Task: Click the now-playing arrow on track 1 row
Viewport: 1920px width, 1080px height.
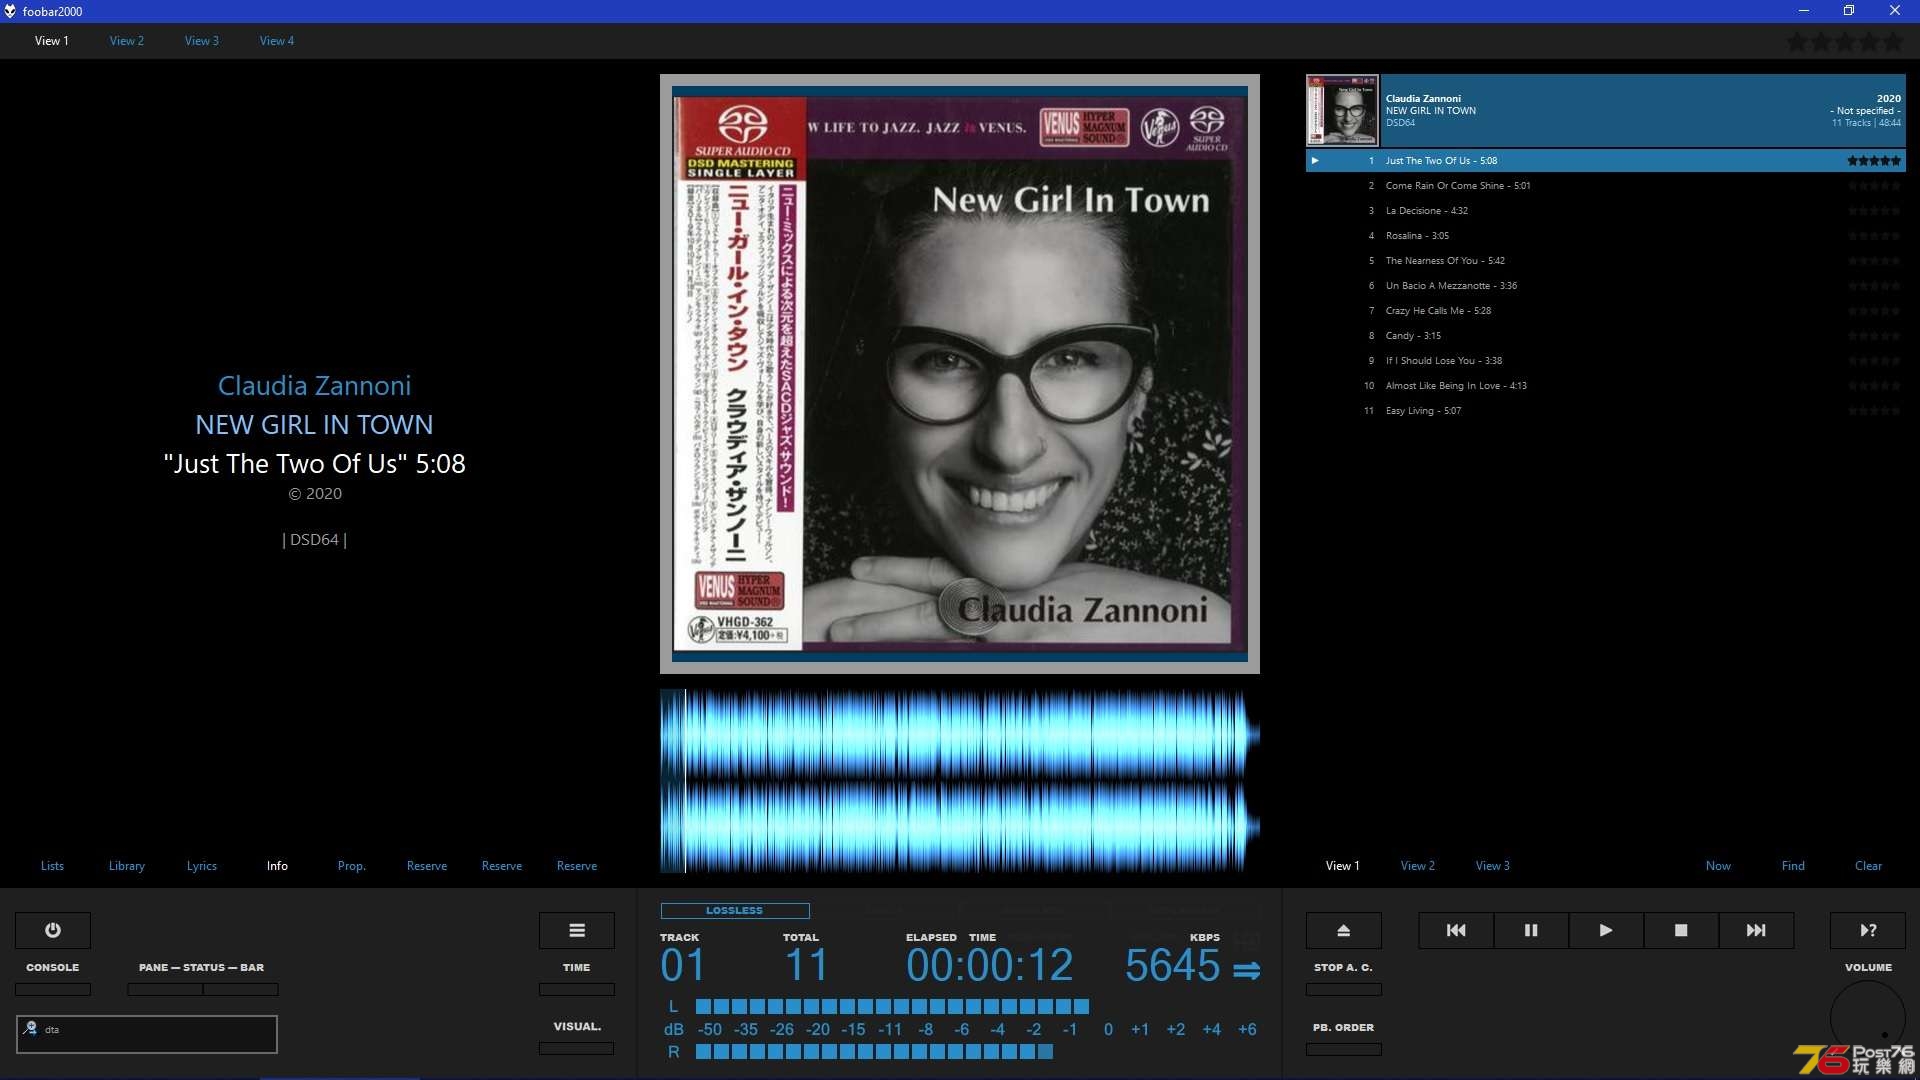Action: (1315, 160)
